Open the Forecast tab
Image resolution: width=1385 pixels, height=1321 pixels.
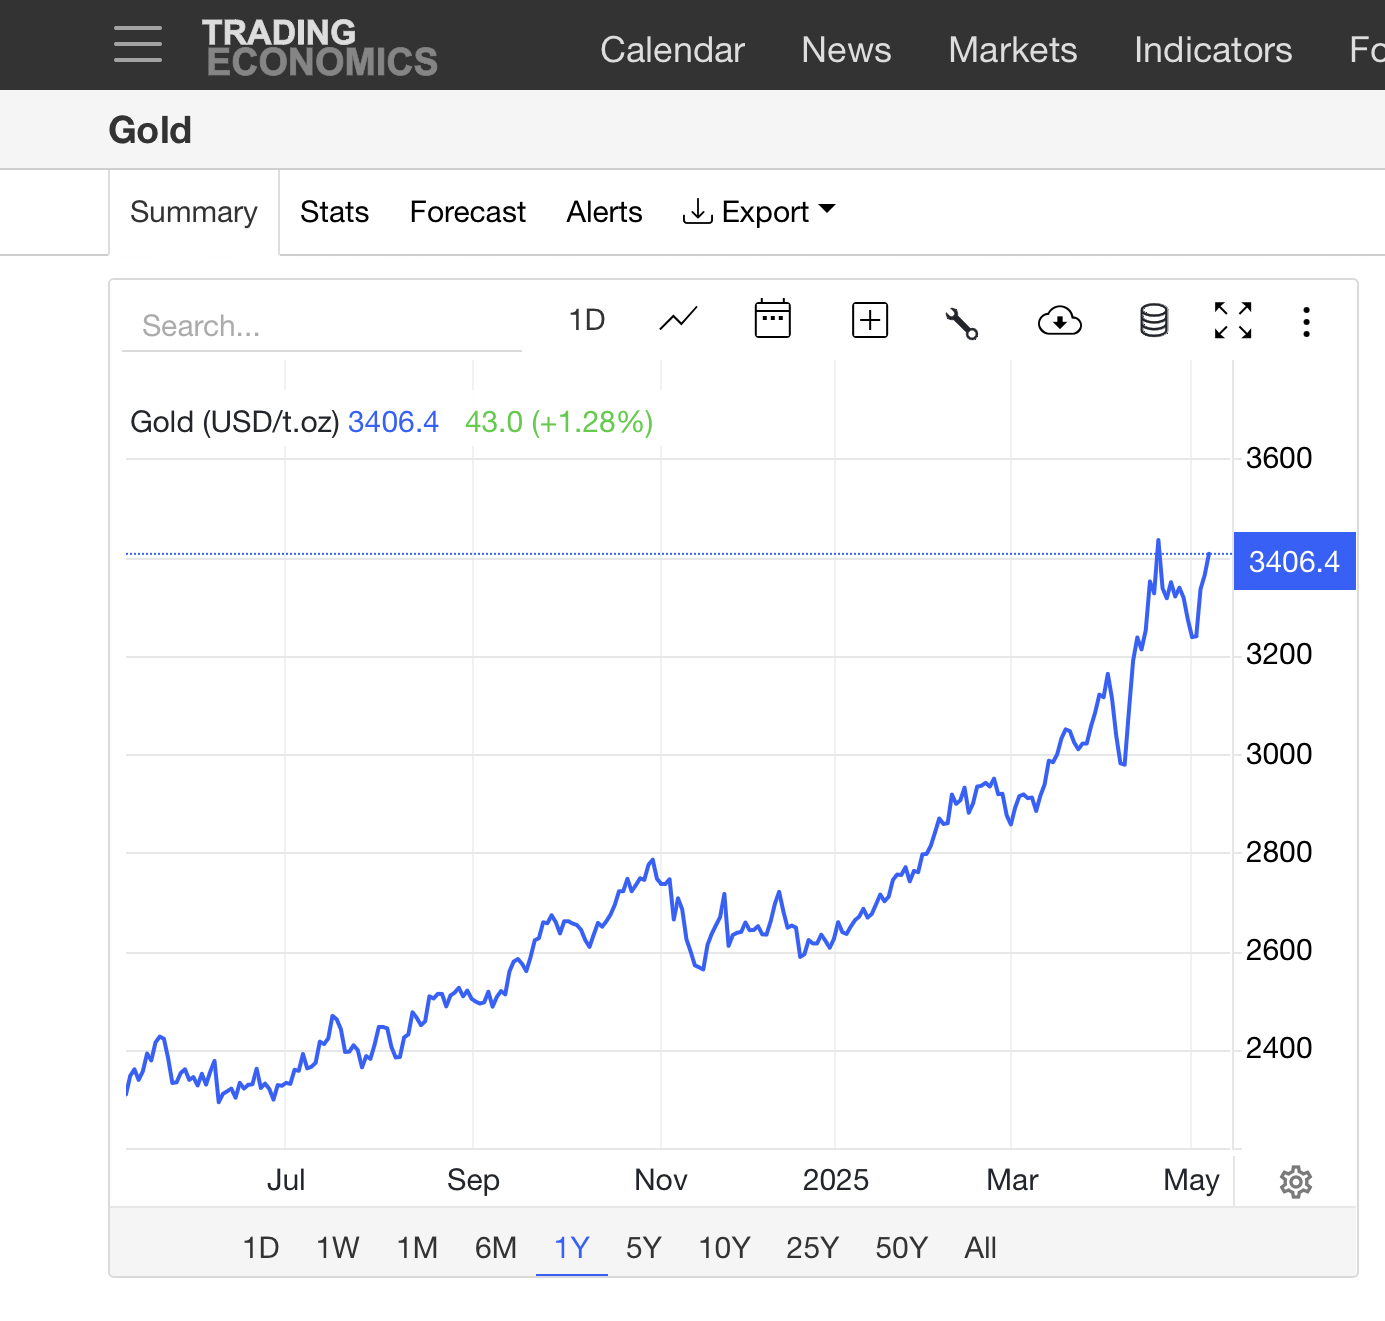click(468, 212)
